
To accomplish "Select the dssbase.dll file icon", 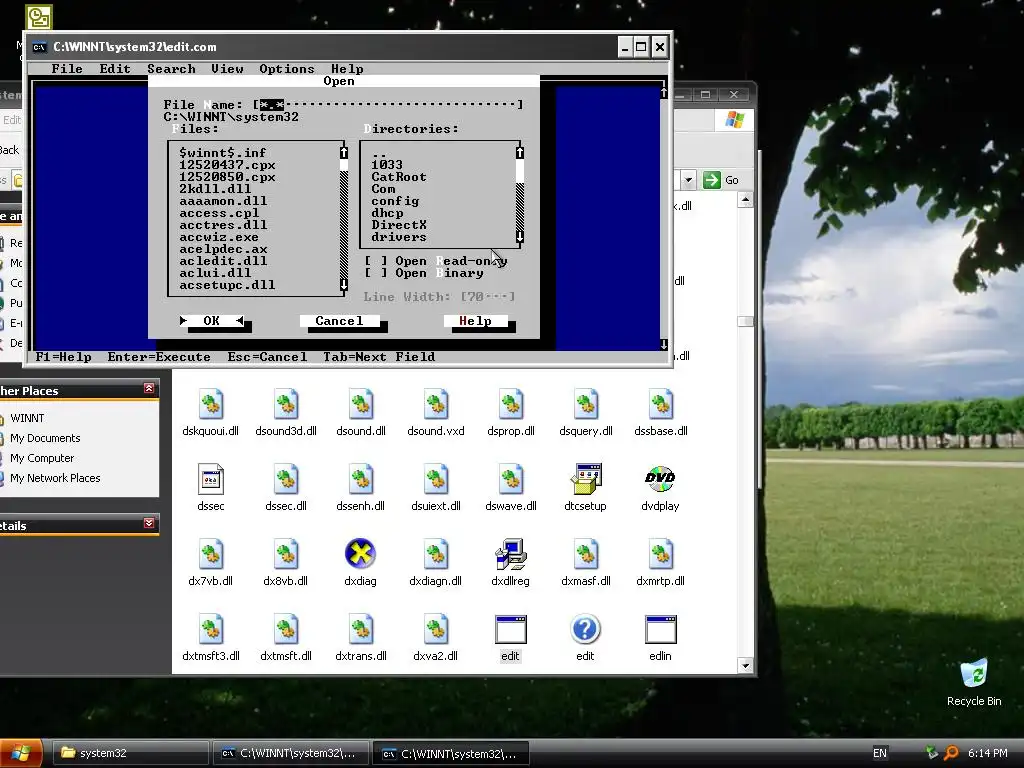I will pyautogui.click(x=661, y=404).
